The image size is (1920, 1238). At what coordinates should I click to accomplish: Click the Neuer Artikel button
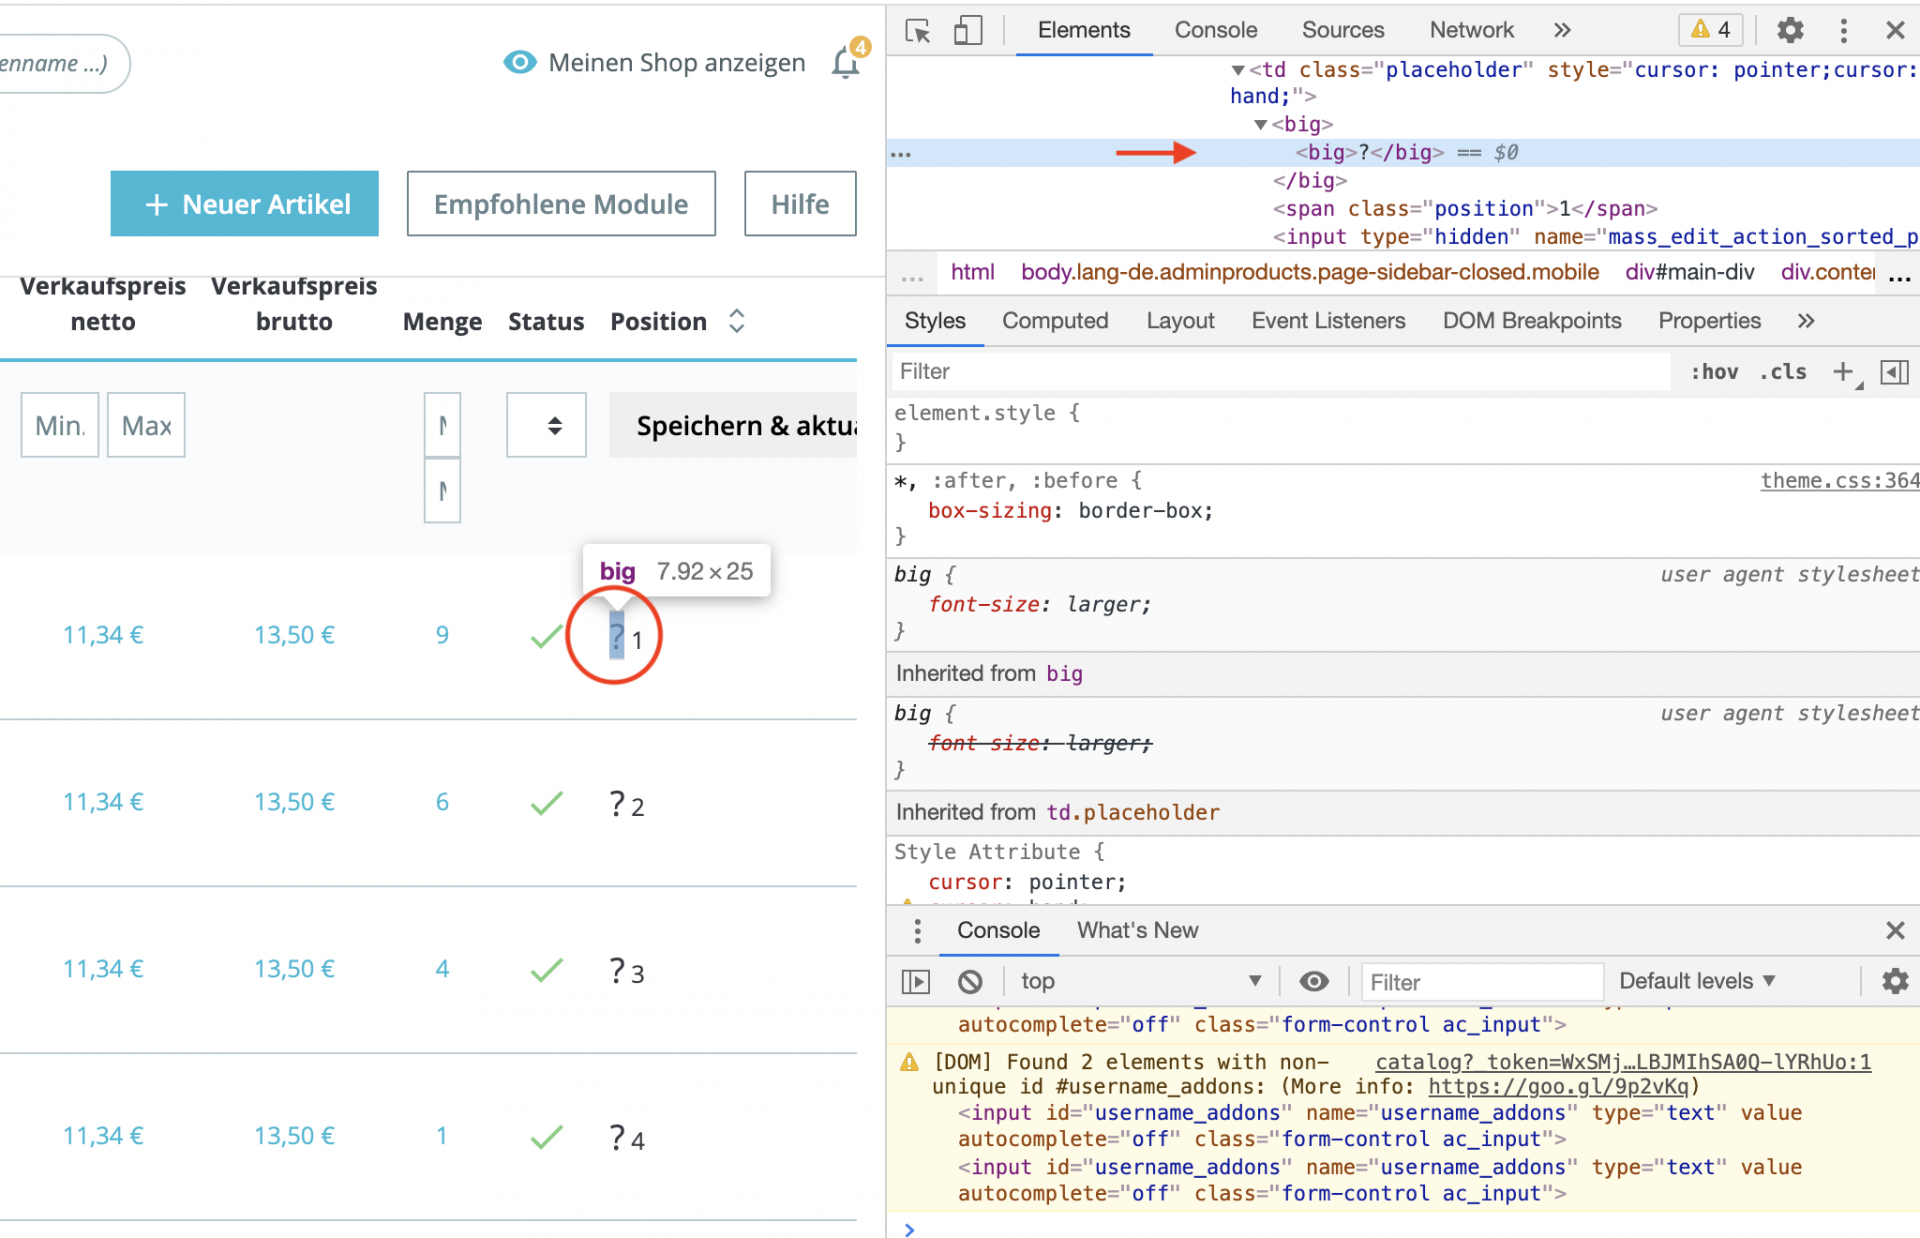[x=245, y=204]
